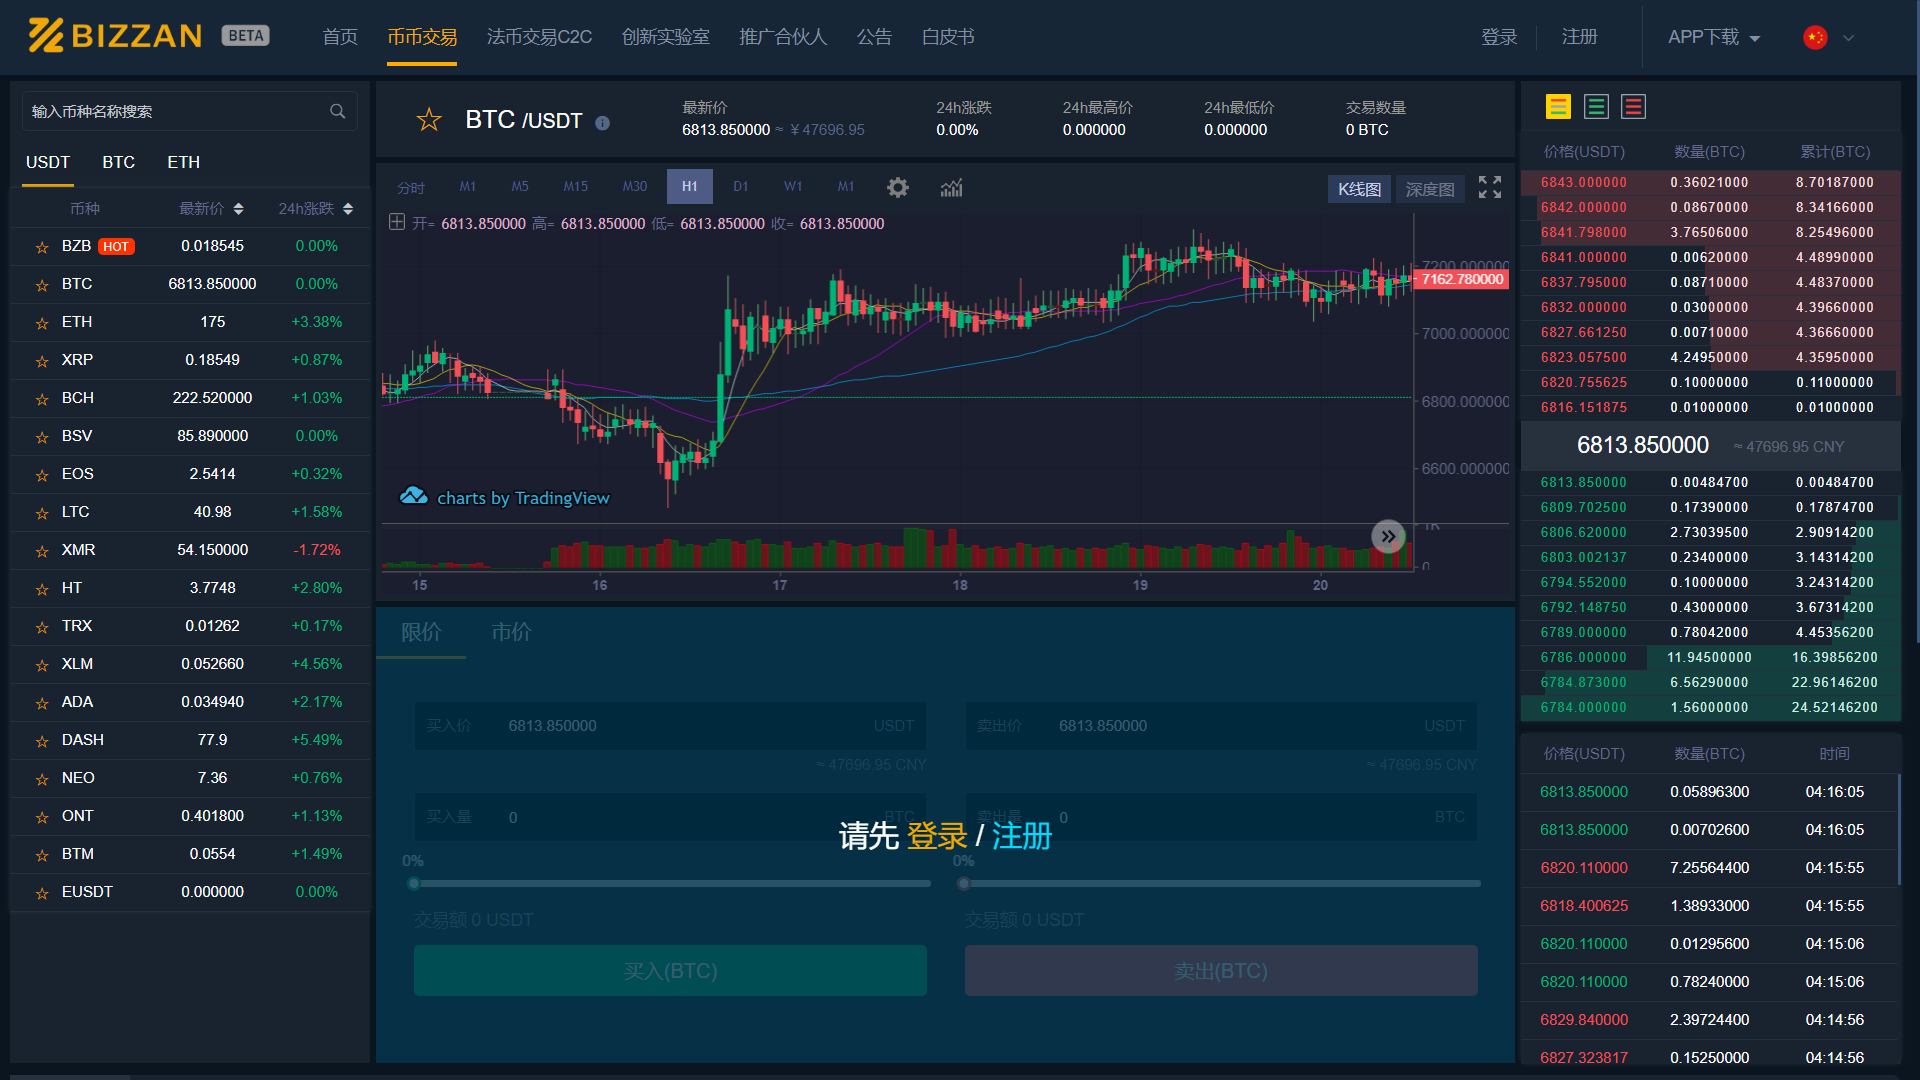Open the APP下载 dropdown

point(1713,36)
